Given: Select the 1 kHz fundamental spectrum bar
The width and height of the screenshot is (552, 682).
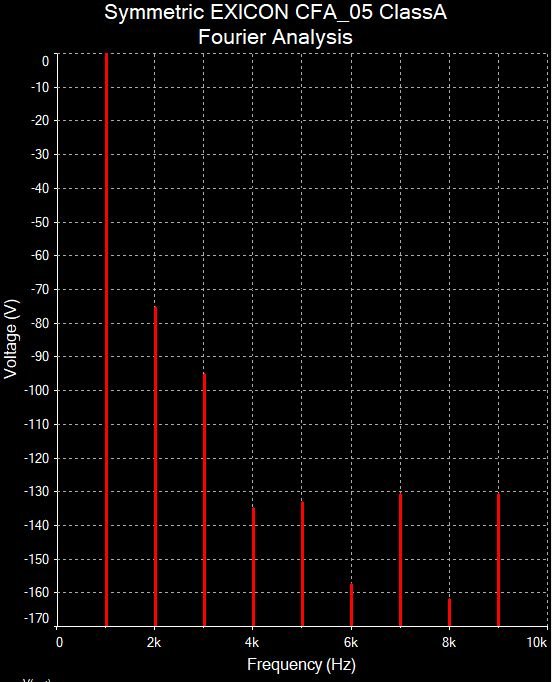Looking at the screenshot, I should [x=106, y=339].
